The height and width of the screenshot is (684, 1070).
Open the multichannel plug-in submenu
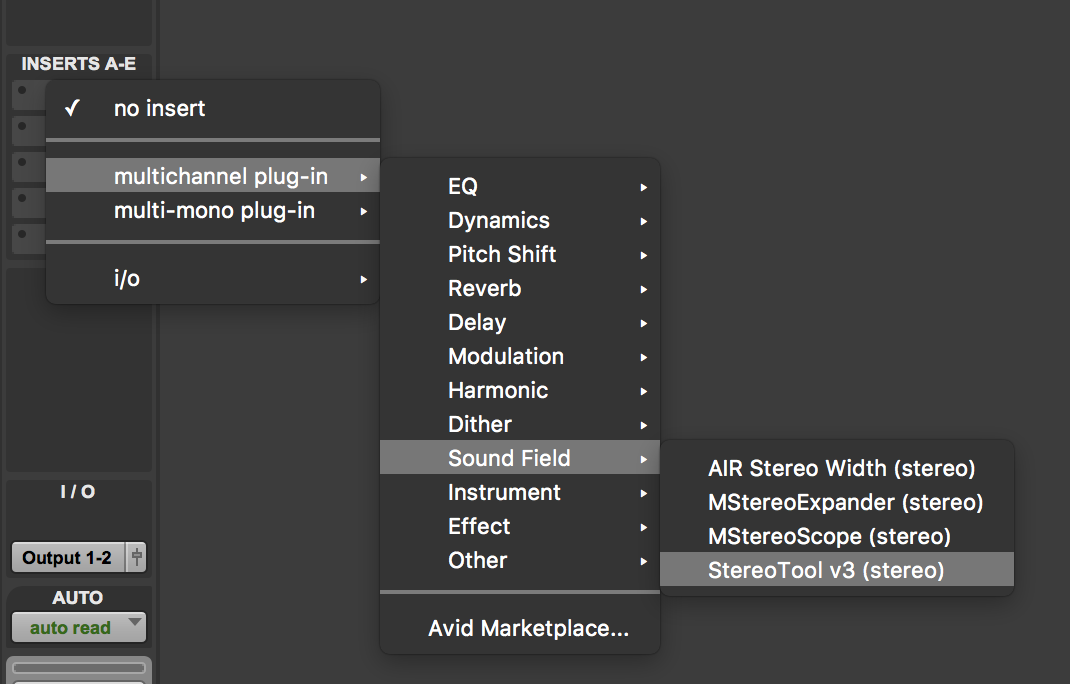tap(212, 176)
